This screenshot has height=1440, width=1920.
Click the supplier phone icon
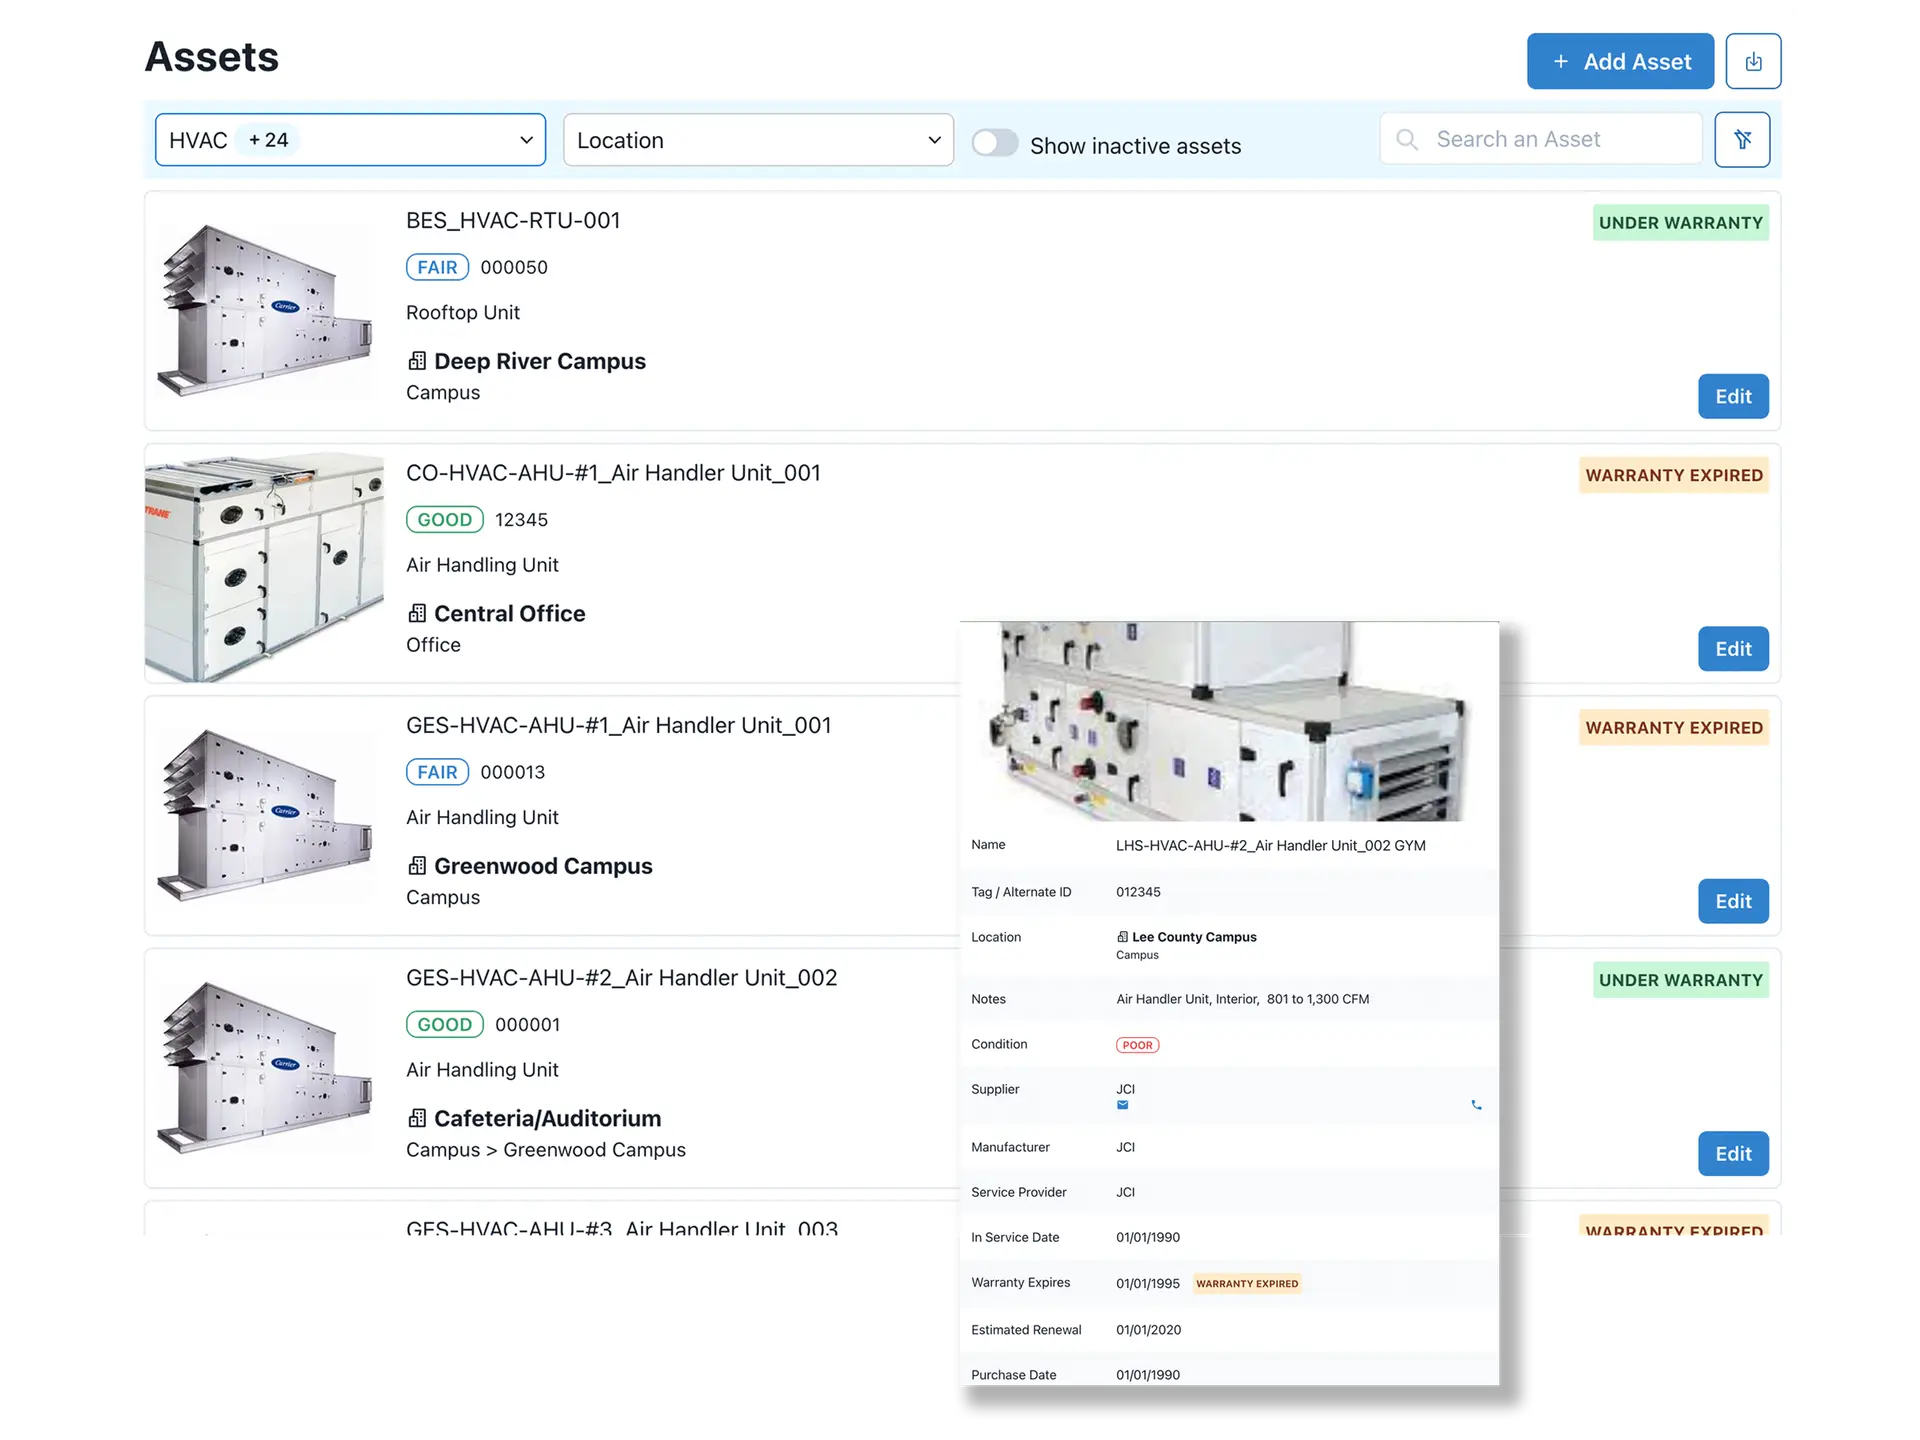coord(1476,1105)
